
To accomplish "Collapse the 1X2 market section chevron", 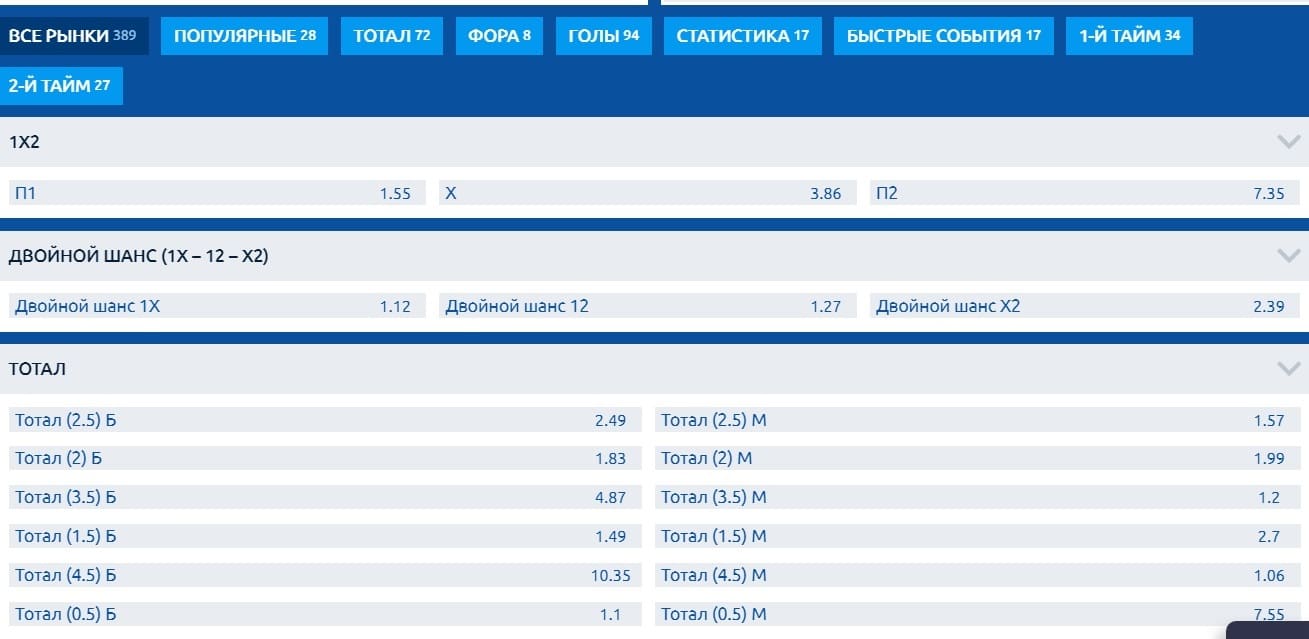I will tap(1288, 142).
